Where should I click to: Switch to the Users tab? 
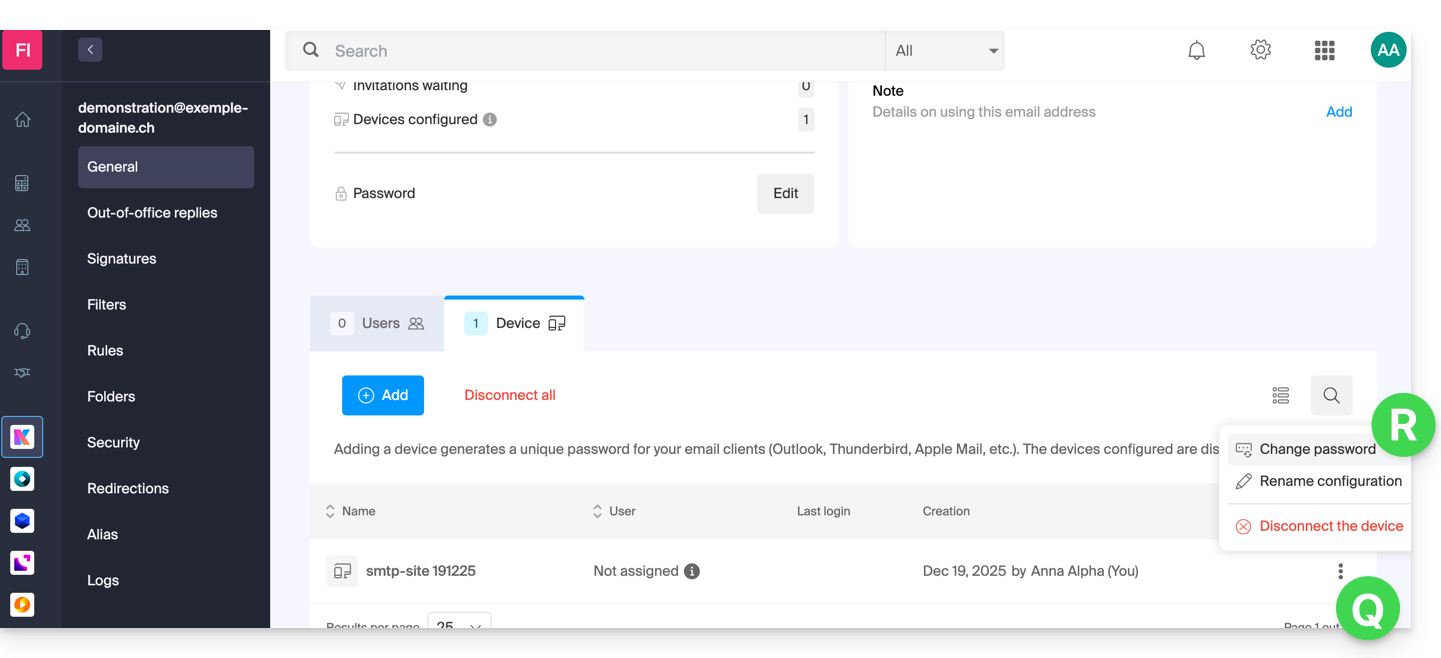378,324
